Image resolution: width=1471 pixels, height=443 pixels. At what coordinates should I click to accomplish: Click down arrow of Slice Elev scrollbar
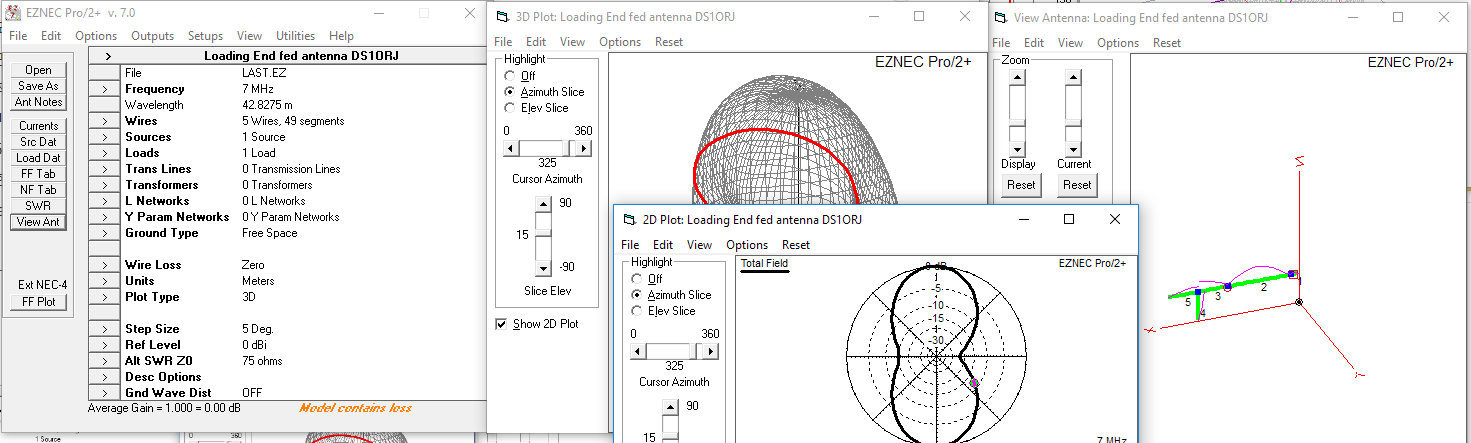click(543, 269)
